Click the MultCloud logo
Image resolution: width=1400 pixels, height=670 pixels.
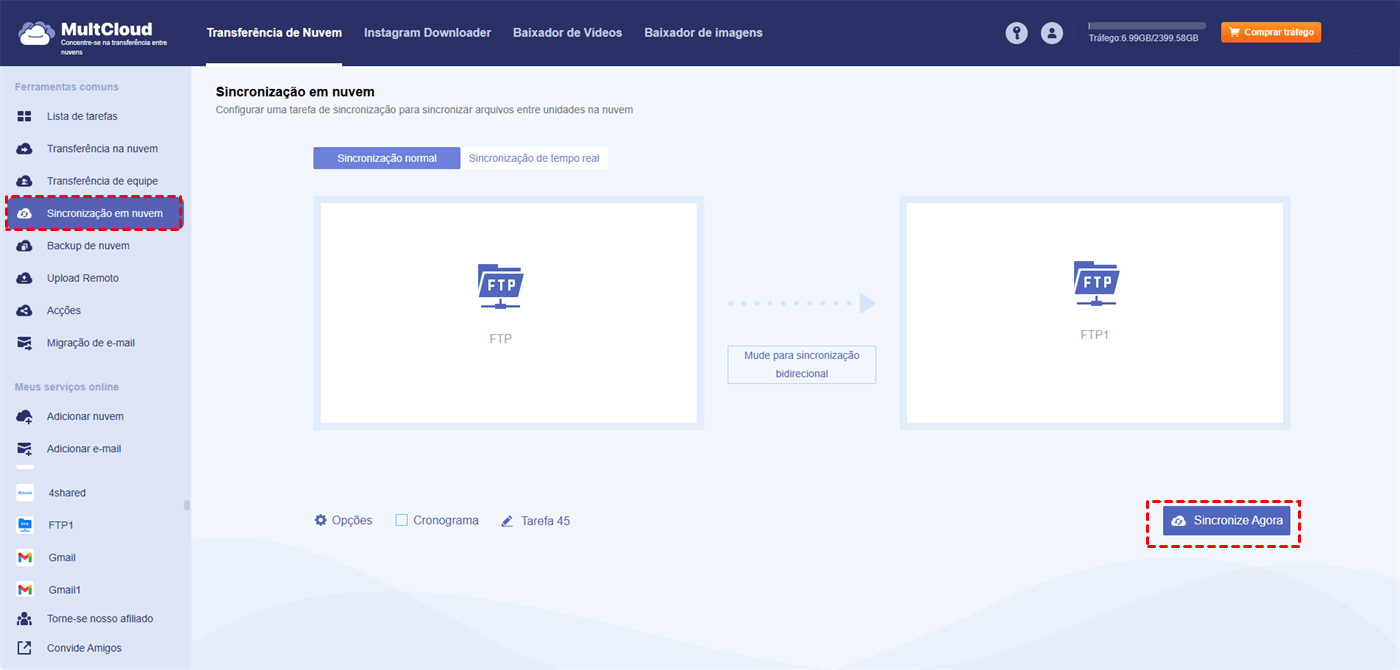click(x=92, y=35)
